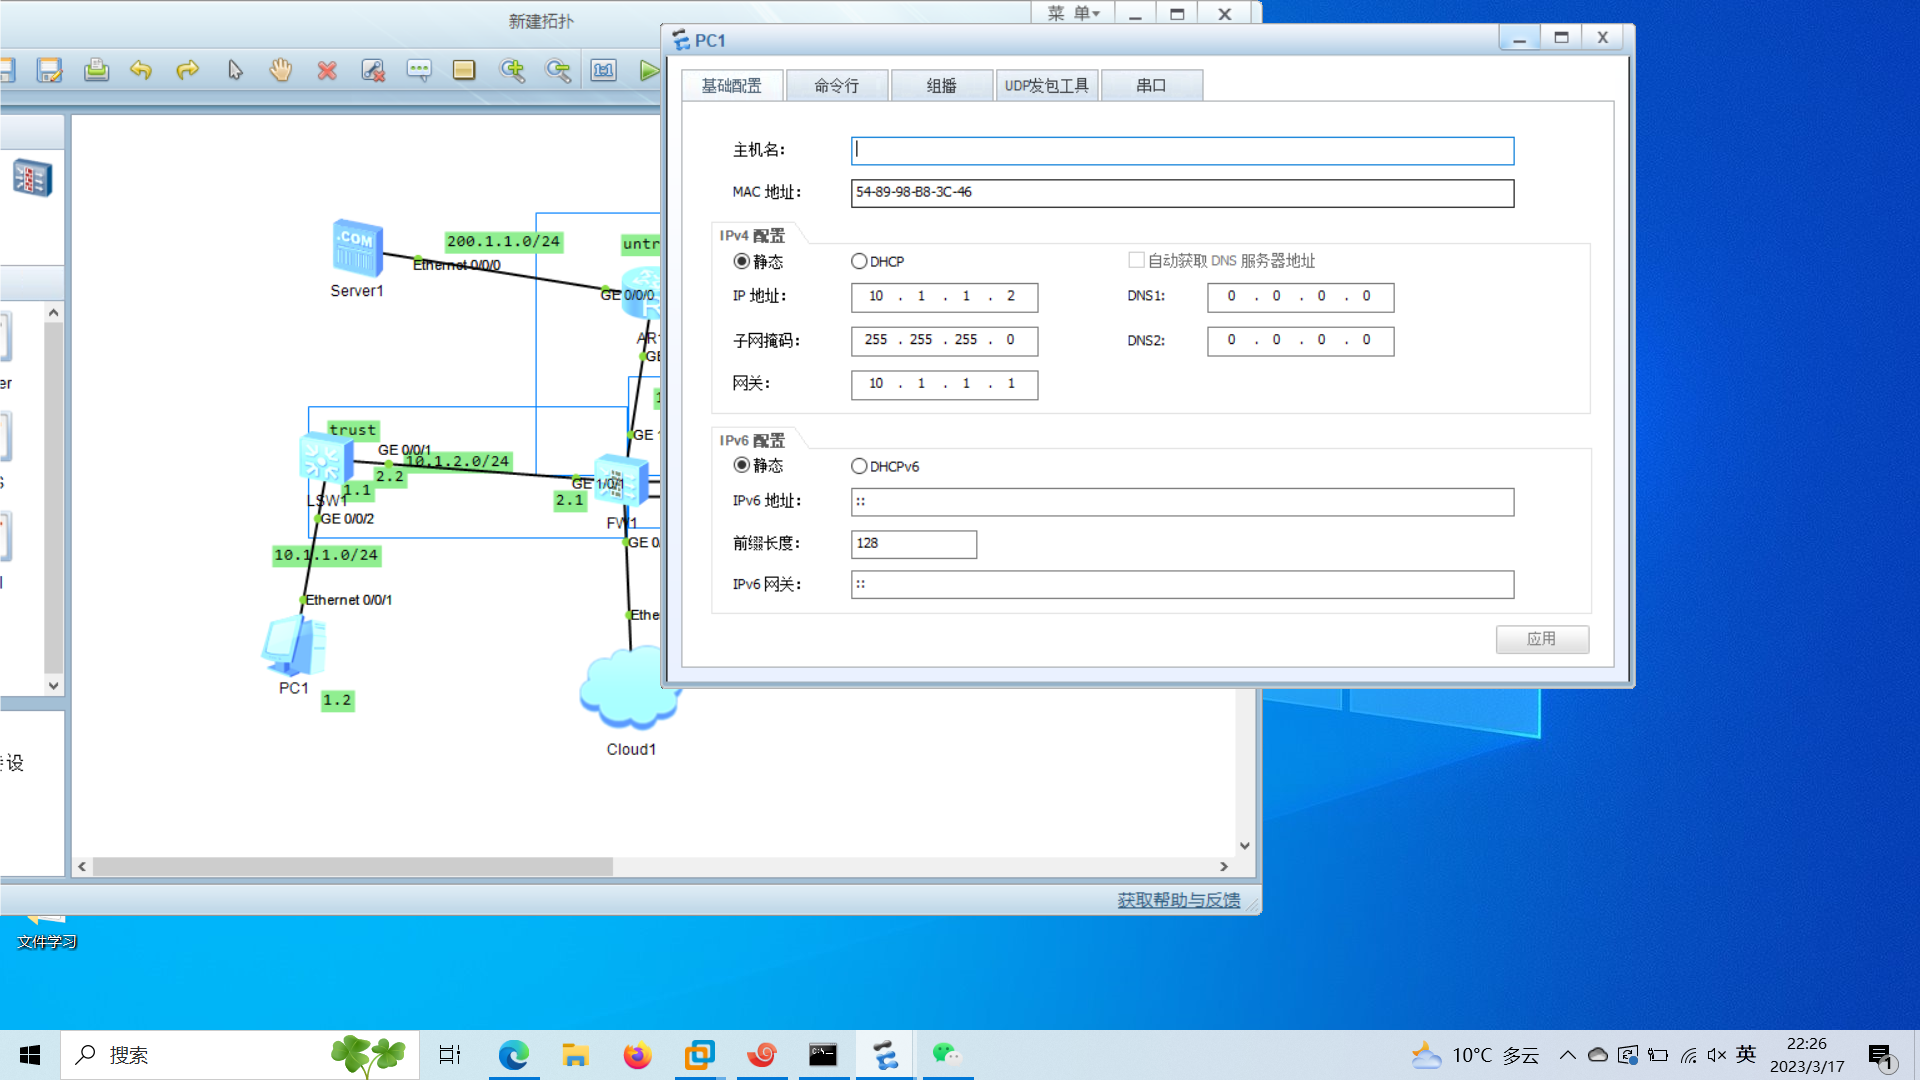Click the 应用 apply button
The width and height of the screenshot is (1920, 1080).
coord(1541,639)
